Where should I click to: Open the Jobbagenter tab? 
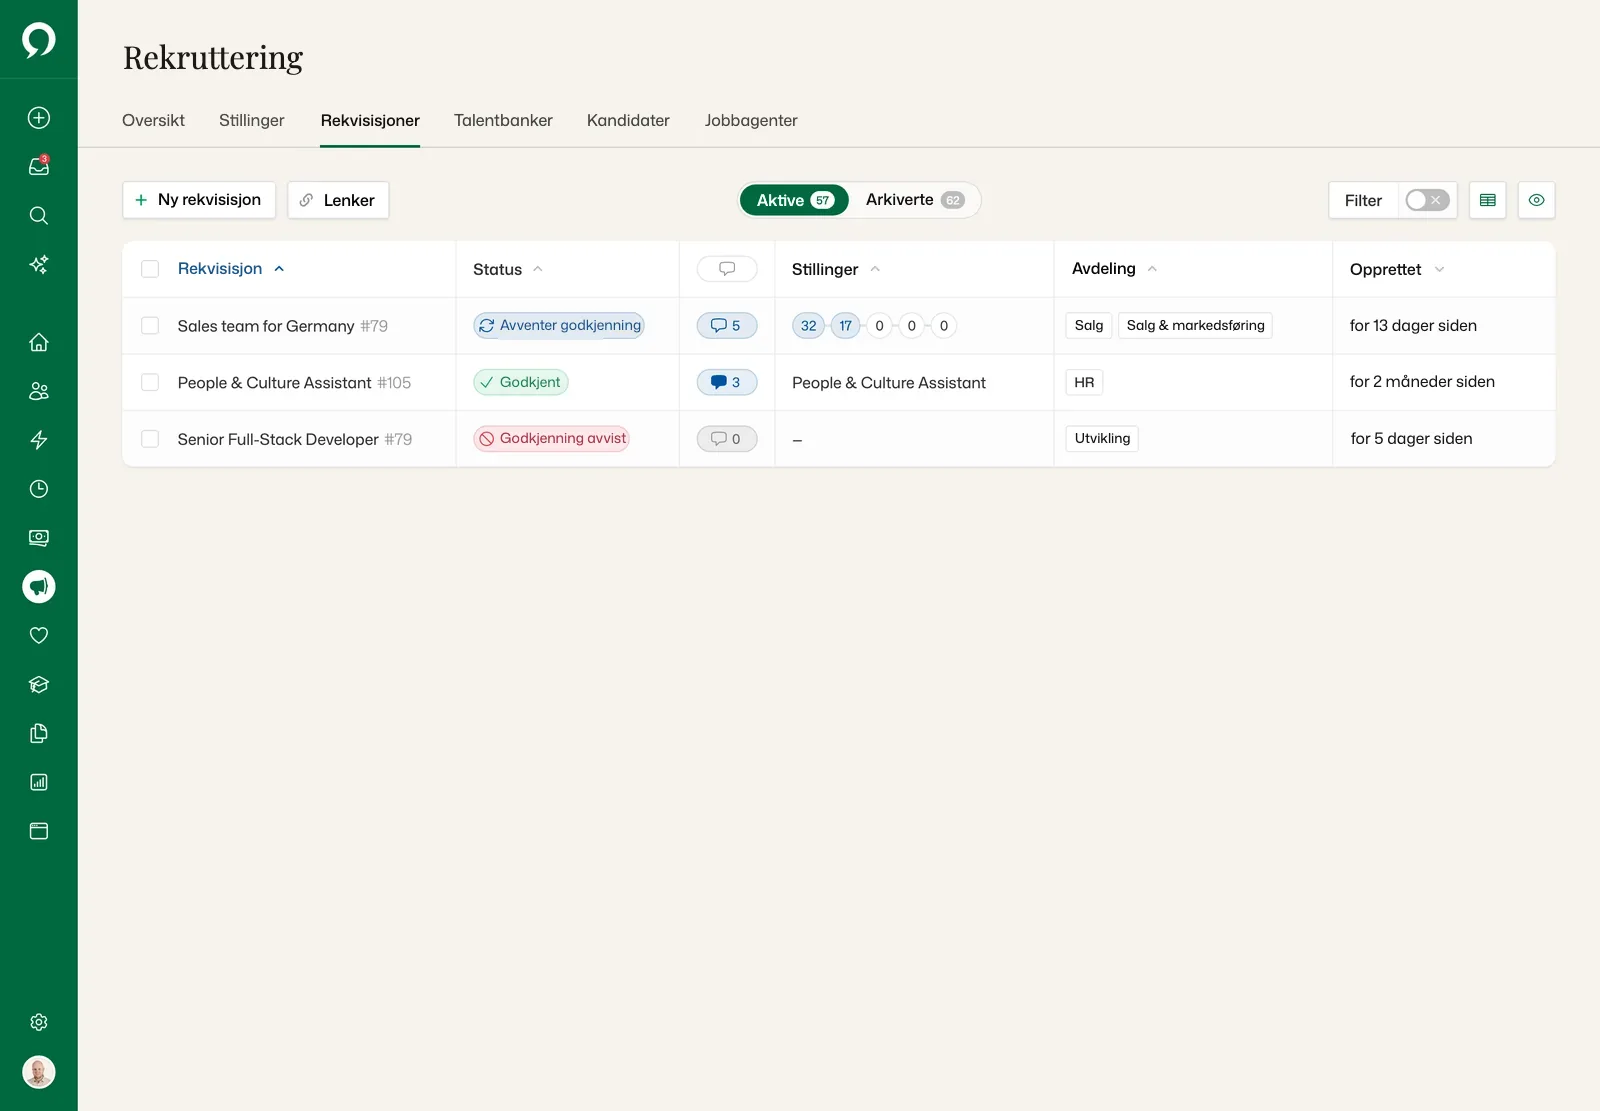[751, 120]
